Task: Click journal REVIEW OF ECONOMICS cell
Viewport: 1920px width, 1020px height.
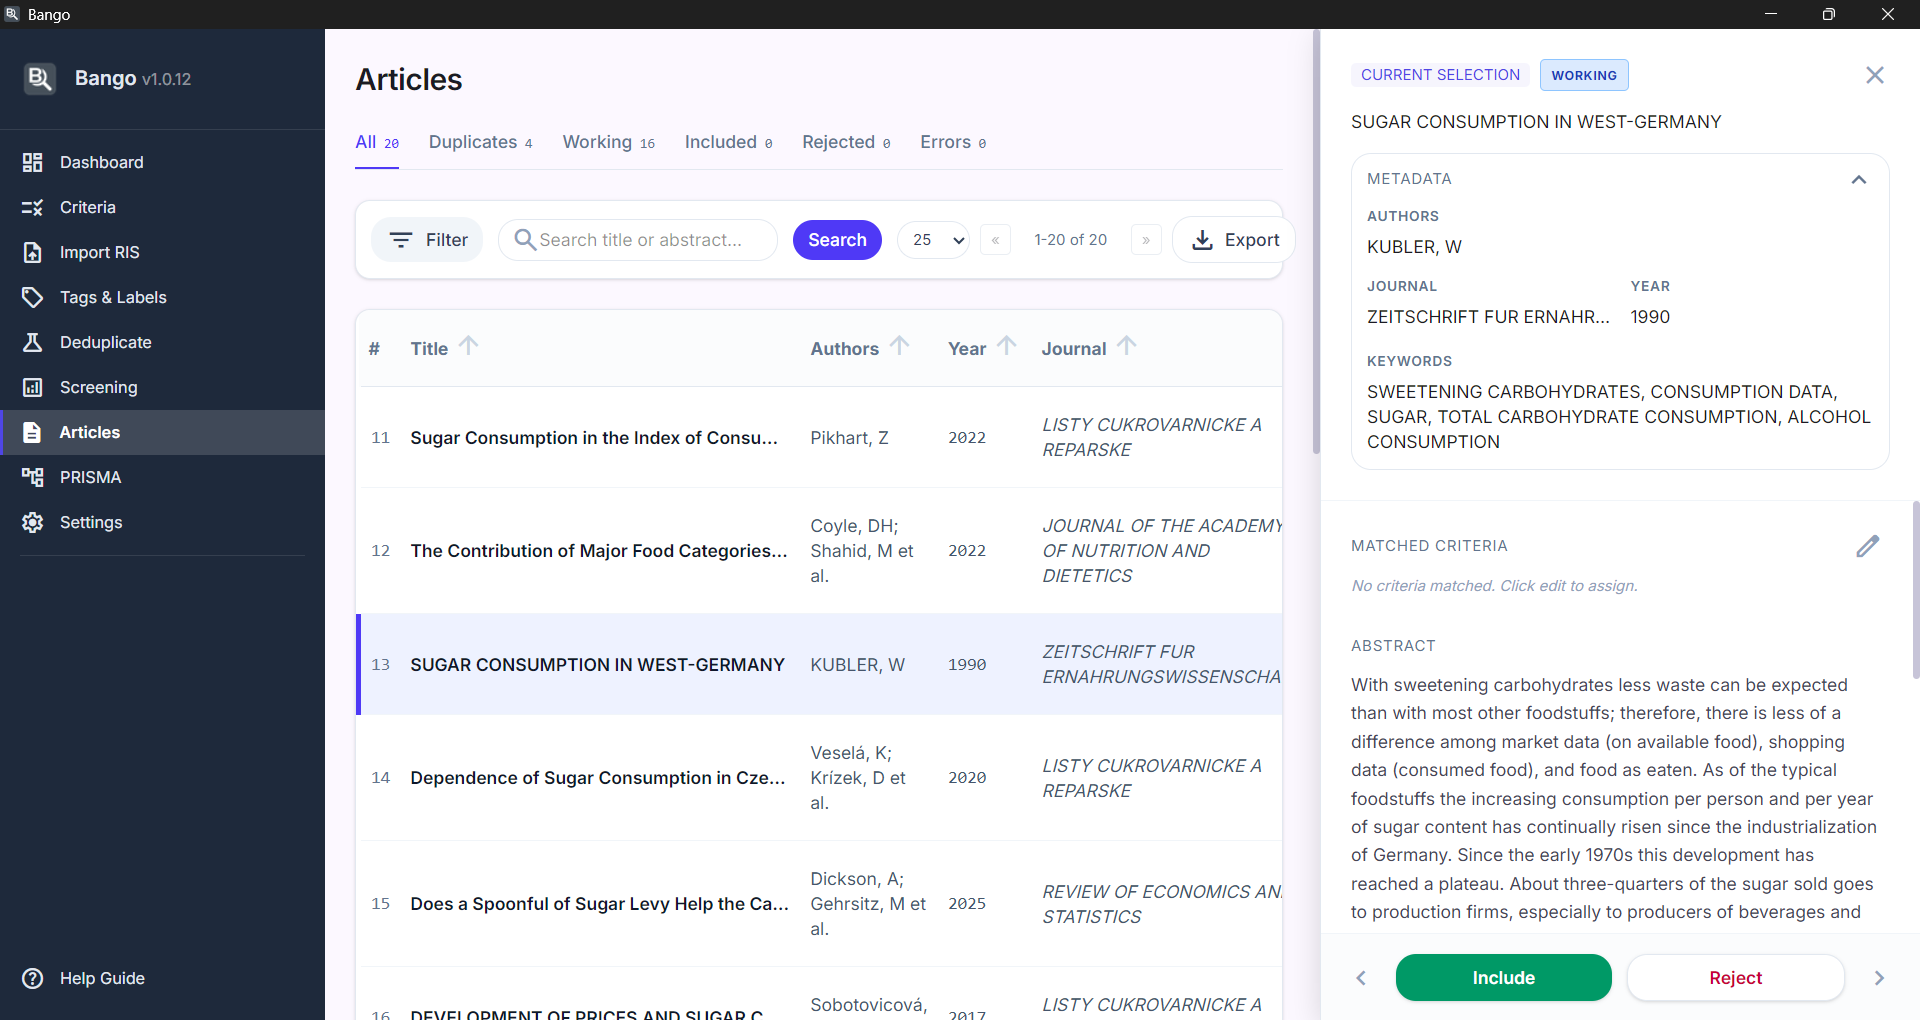Action: [1161, 904]
